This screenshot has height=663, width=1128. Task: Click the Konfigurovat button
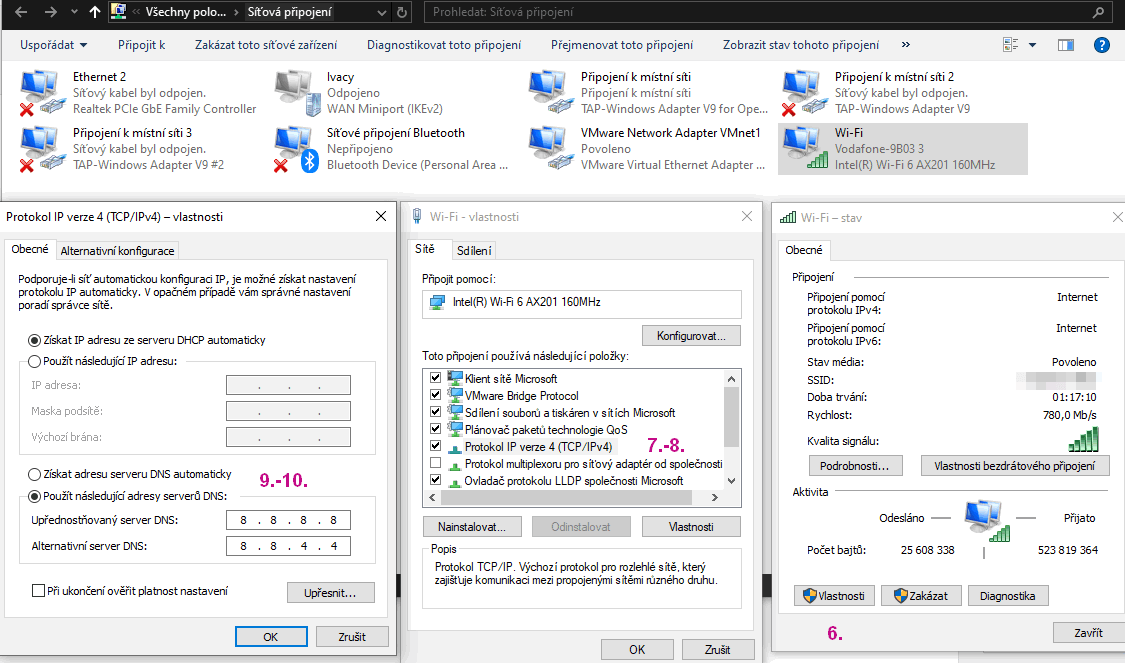coord(690,335)
